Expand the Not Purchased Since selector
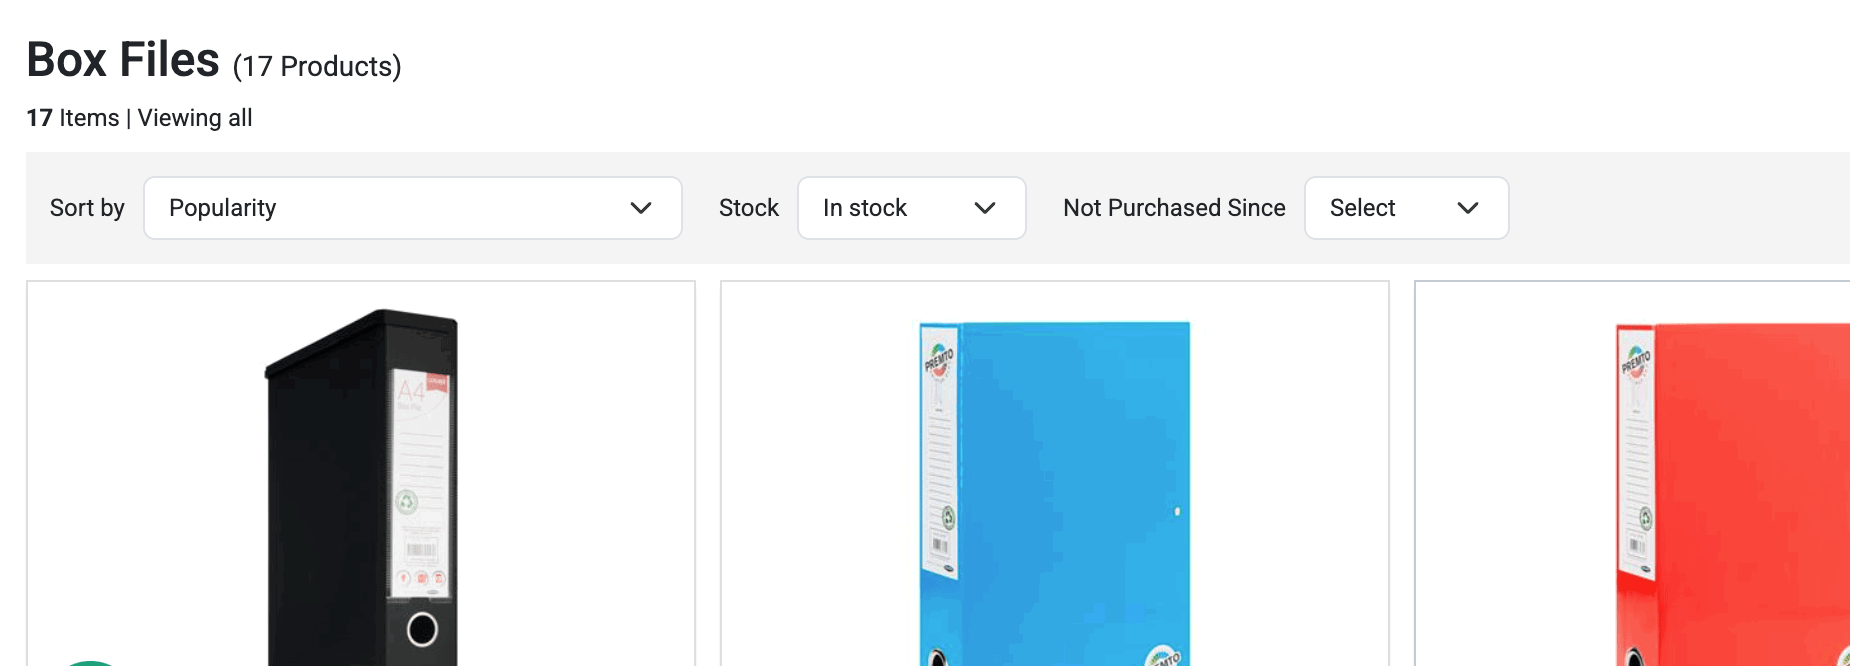The image size is (1850, 666). 1405,208
